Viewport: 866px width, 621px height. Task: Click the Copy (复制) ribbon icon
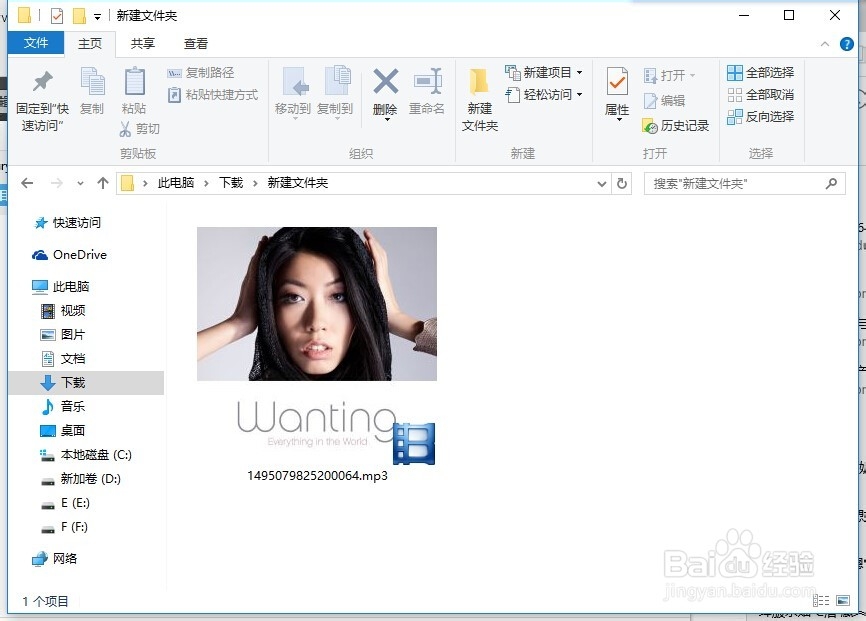coord(92,91)
